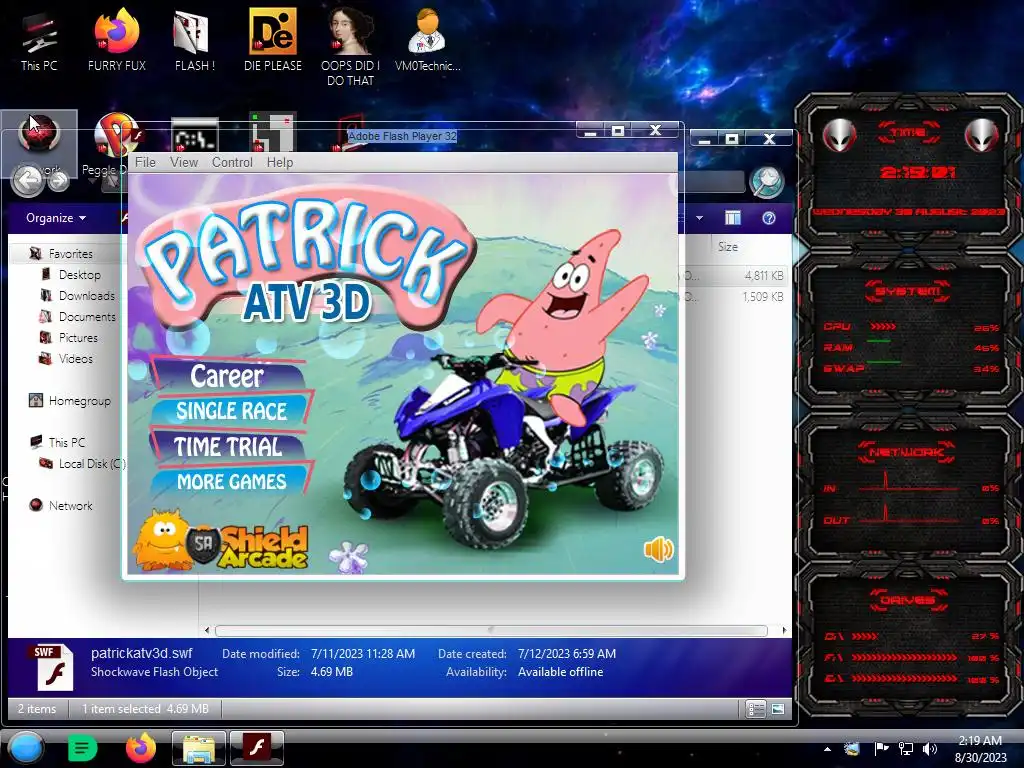The height and width of the screenshot is (768, 1024).
Task: Choose SINGLE RACE in the game menu
Action: click(231, 411)
